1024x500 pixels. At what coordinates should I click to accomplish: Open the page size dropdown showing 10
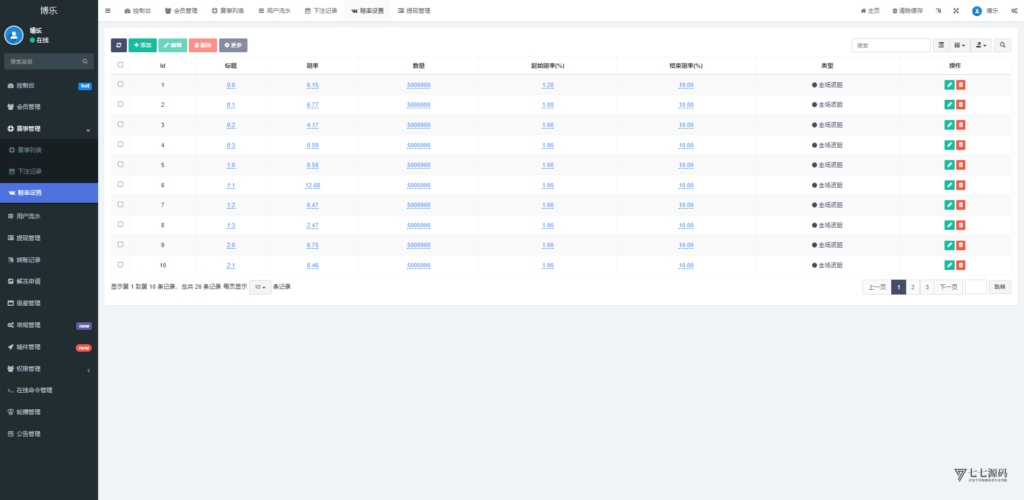(x=260, y=287)
